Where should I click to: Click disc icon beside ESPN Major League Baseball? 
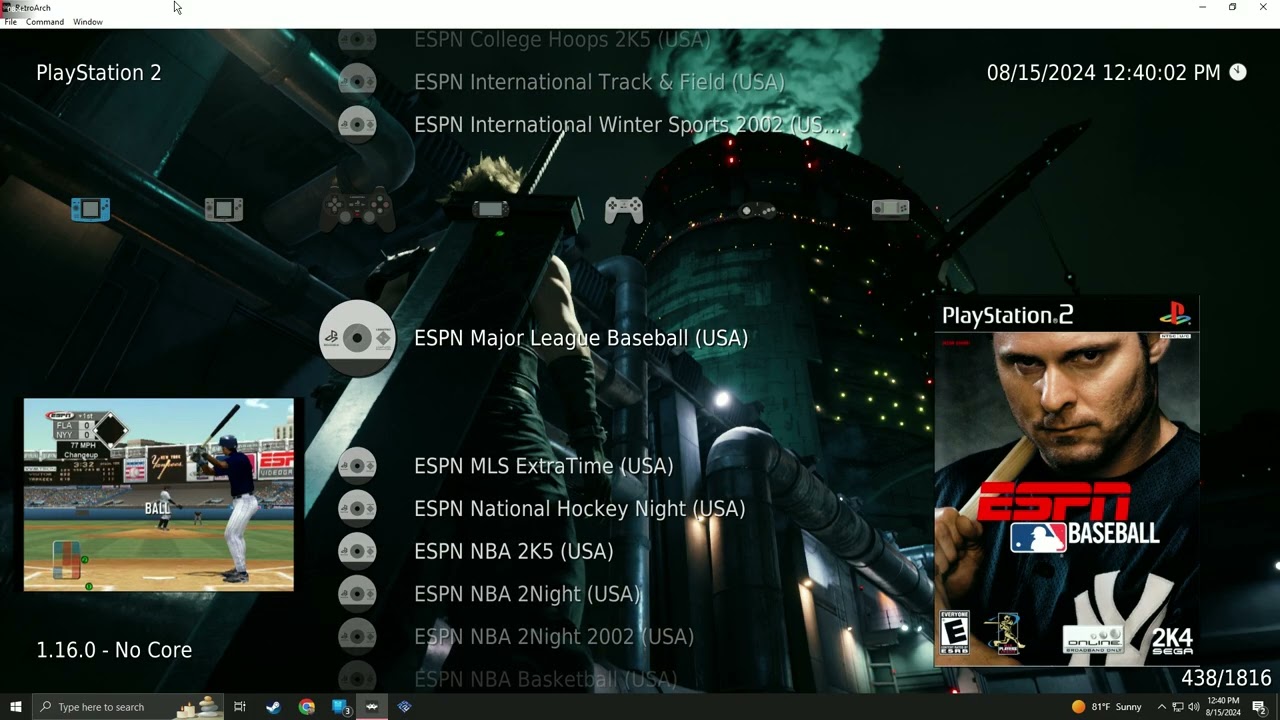point(357,338)
